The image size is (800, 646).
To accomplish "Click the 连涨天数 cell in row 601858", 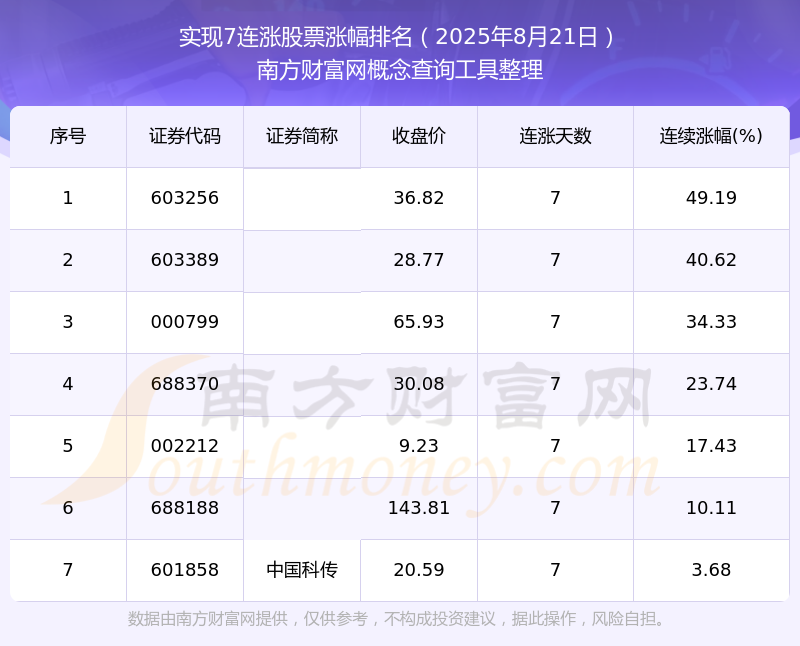I will (555, 570).
